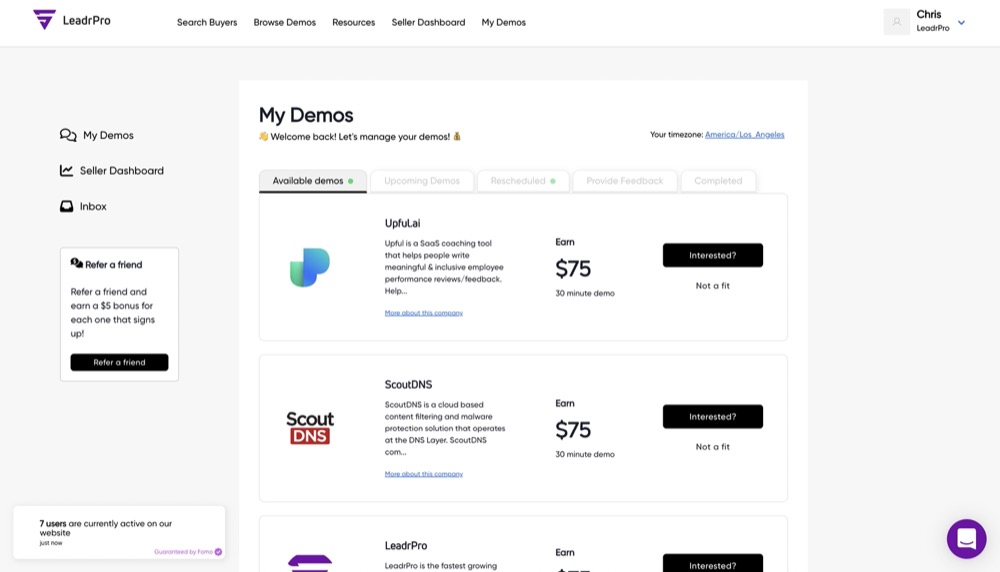
Task: Open More about this company for Upful.ai
Action: [423, 313]
